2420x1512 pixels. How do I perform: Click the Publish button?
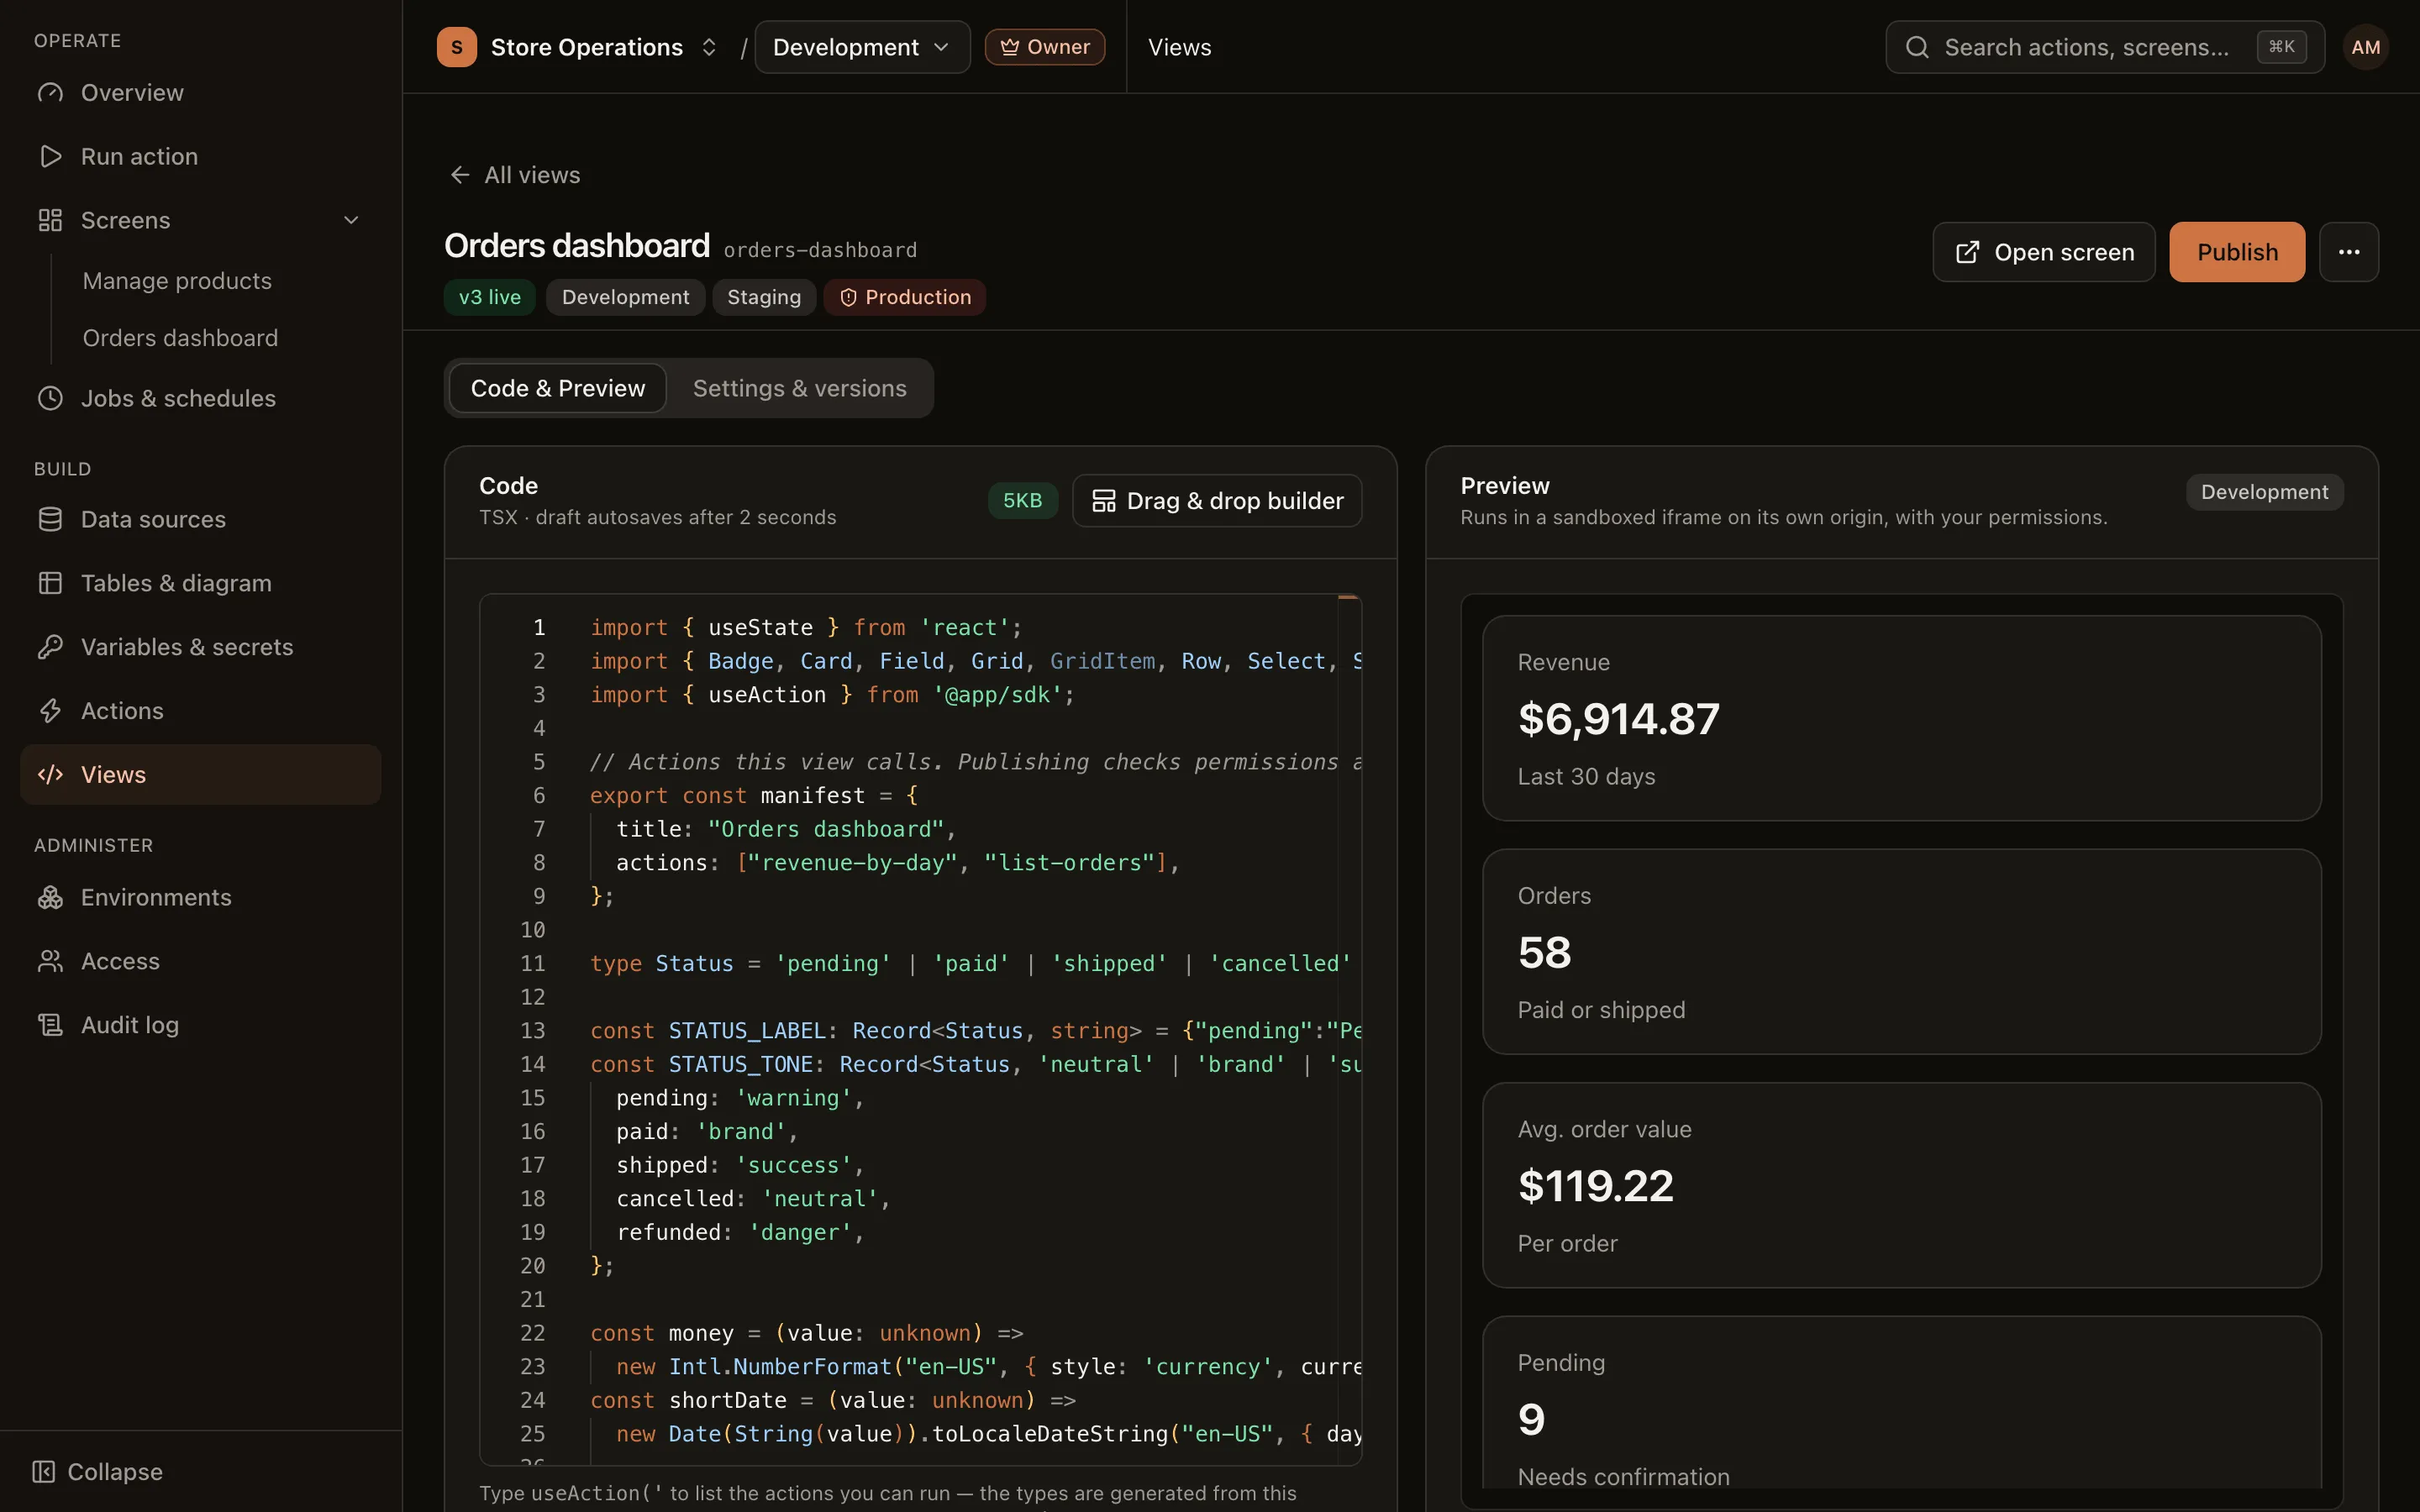point(2237,252)
